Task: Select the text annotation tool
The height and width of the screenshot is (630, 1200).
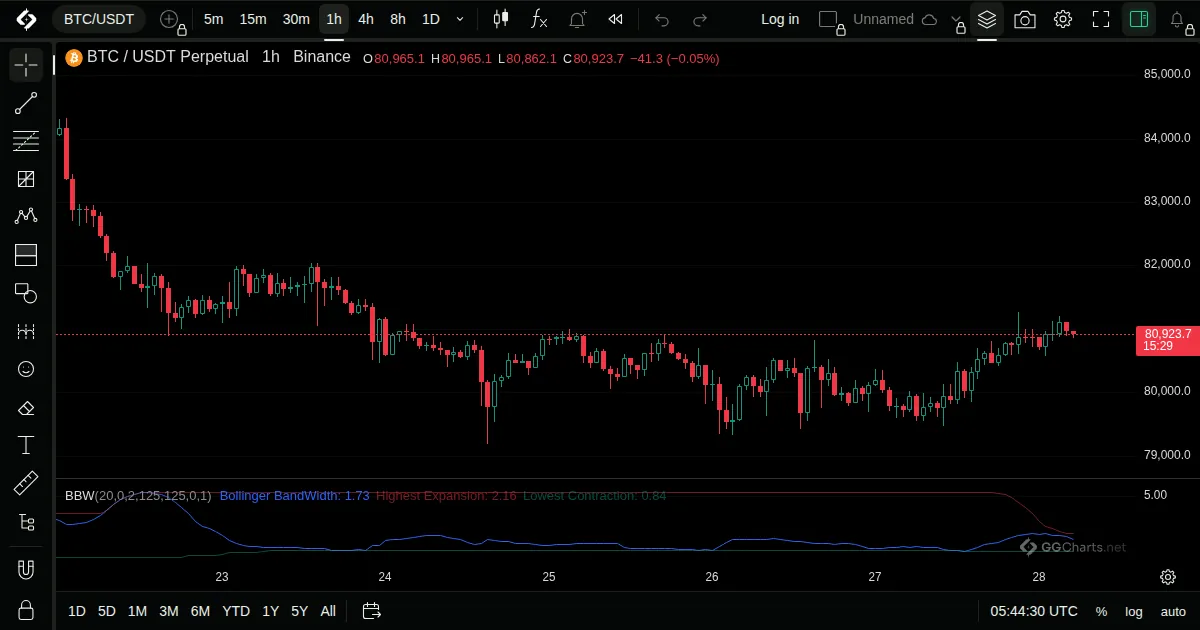Action: (26, 445)
